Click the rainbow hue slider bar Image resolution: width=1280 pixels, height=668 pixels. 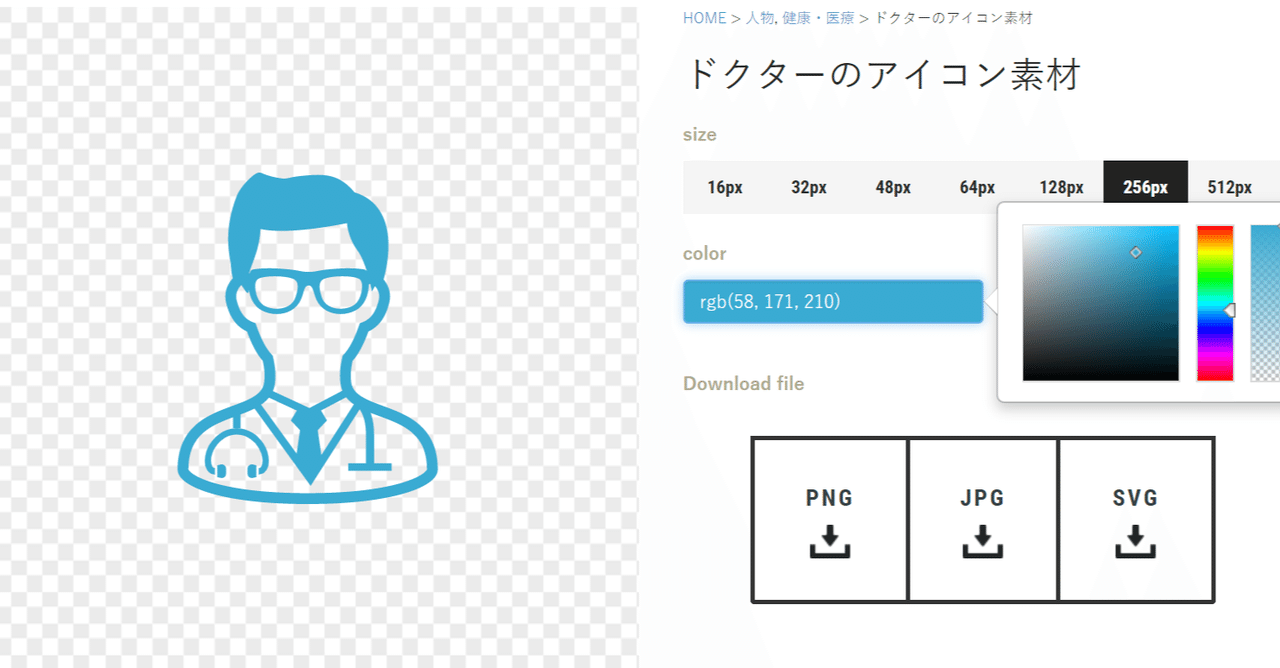point(1215,303)
